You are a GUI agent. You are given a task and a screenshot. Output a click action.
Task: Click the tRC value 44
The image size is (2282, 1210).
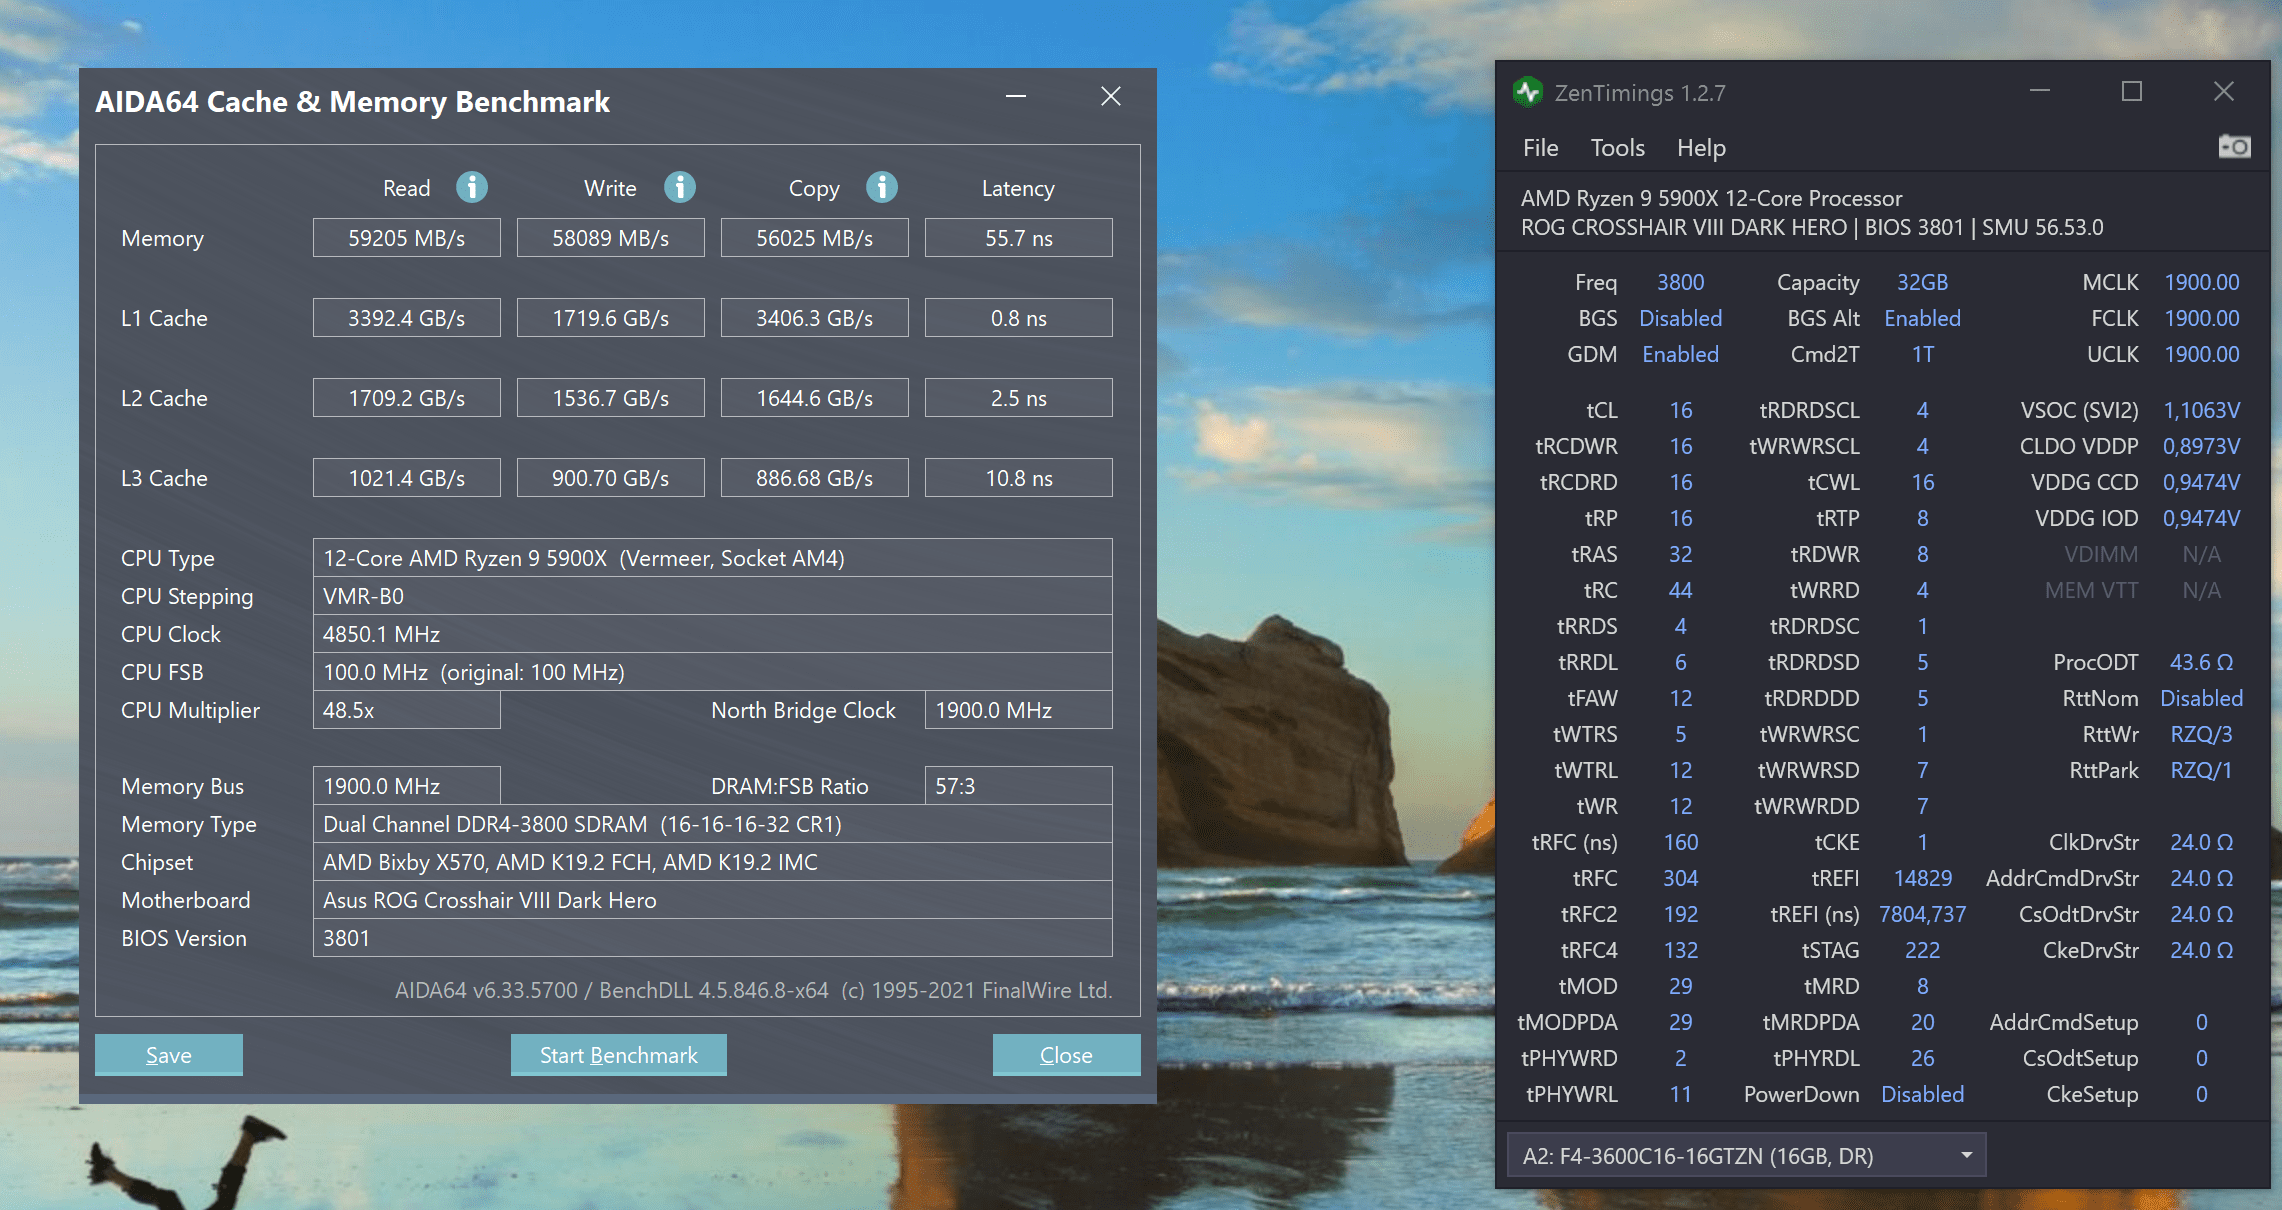tap(1680, 590)
